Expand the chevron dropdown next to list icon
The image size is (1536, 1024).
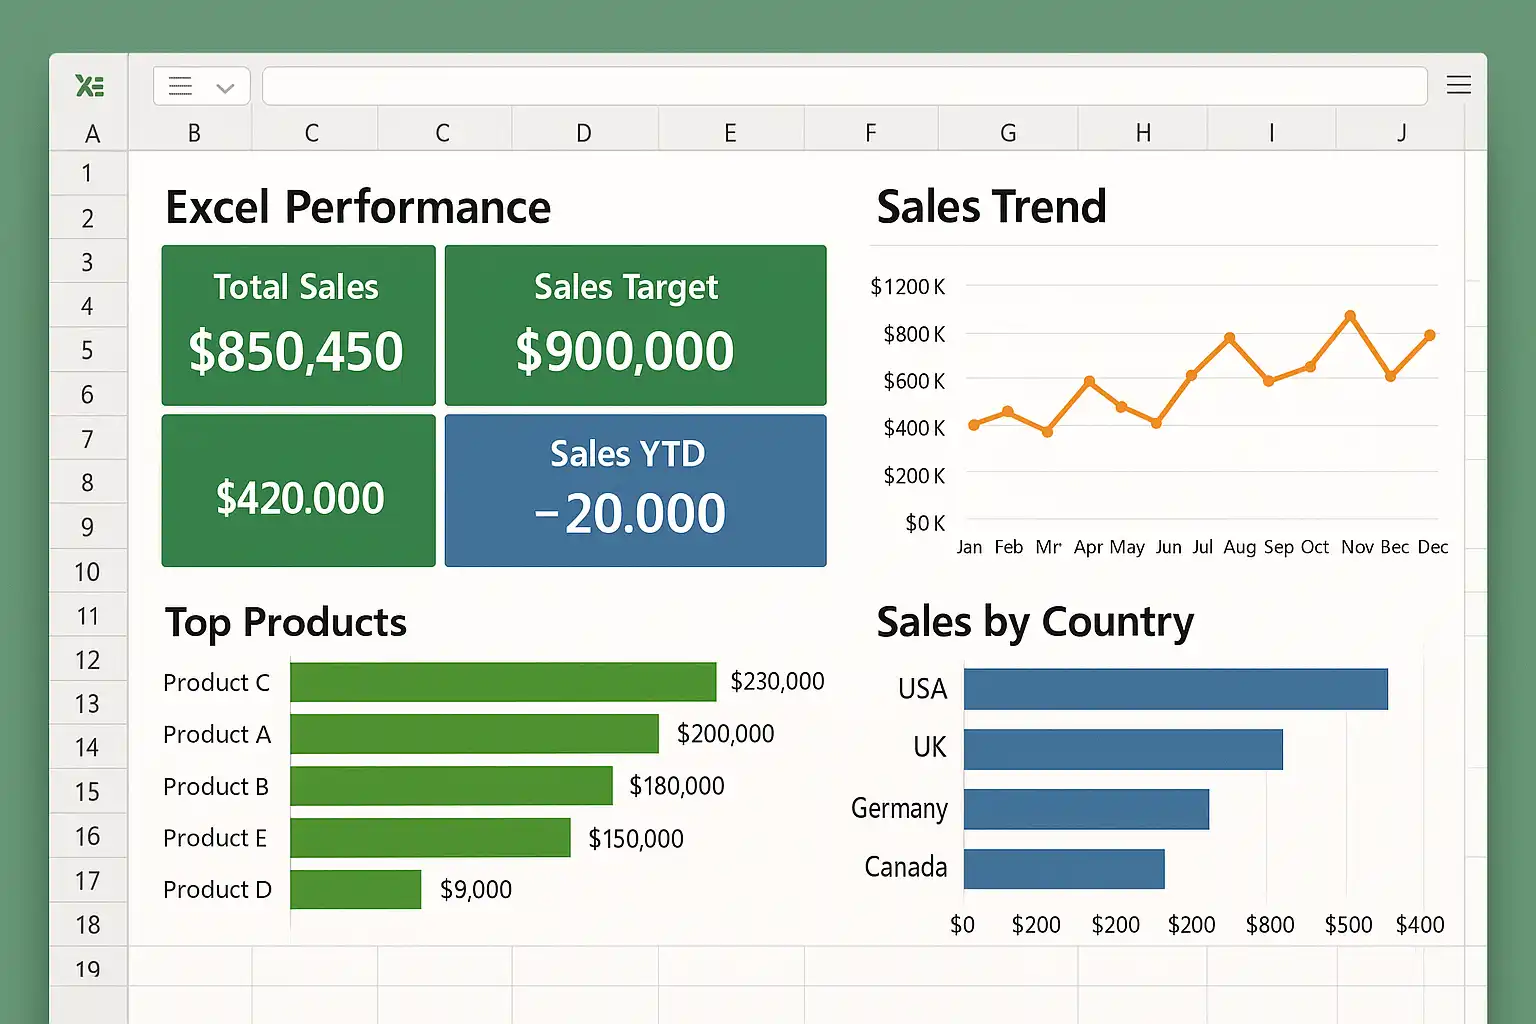(225, 88)
